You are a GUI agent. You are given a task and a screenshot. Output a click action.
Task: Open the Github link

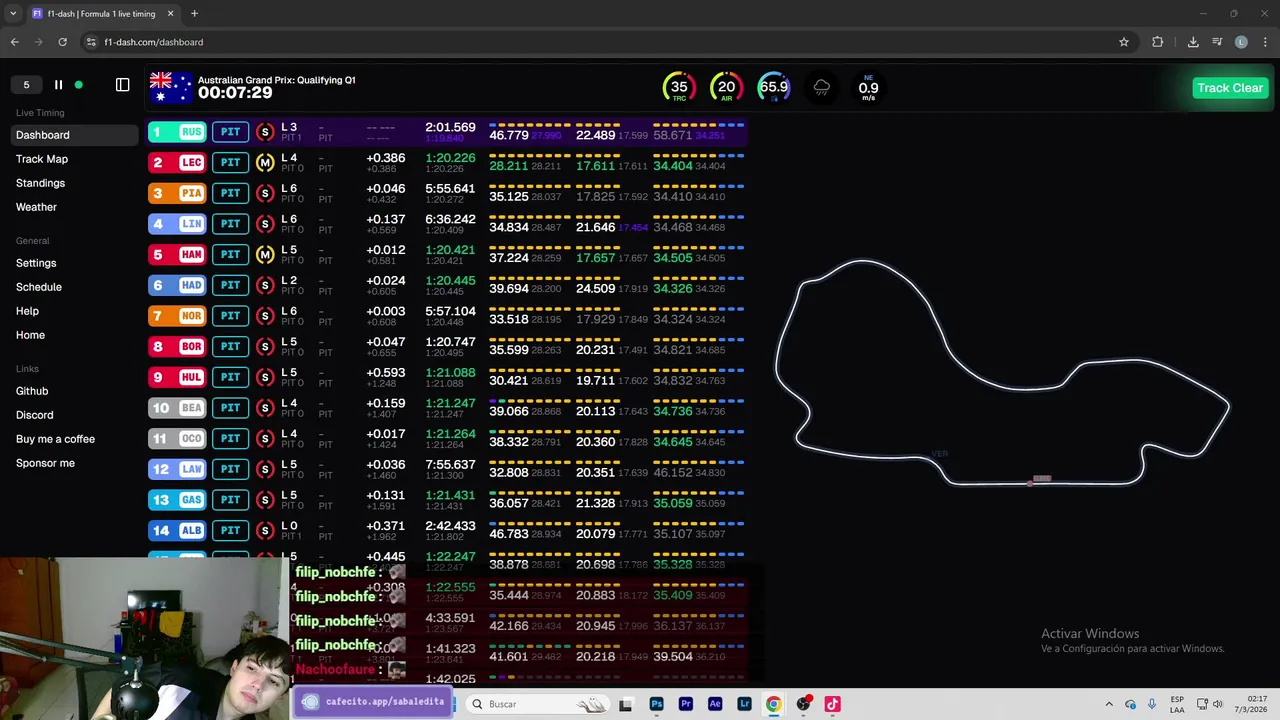pyautogui.click(x=32, y=391)
